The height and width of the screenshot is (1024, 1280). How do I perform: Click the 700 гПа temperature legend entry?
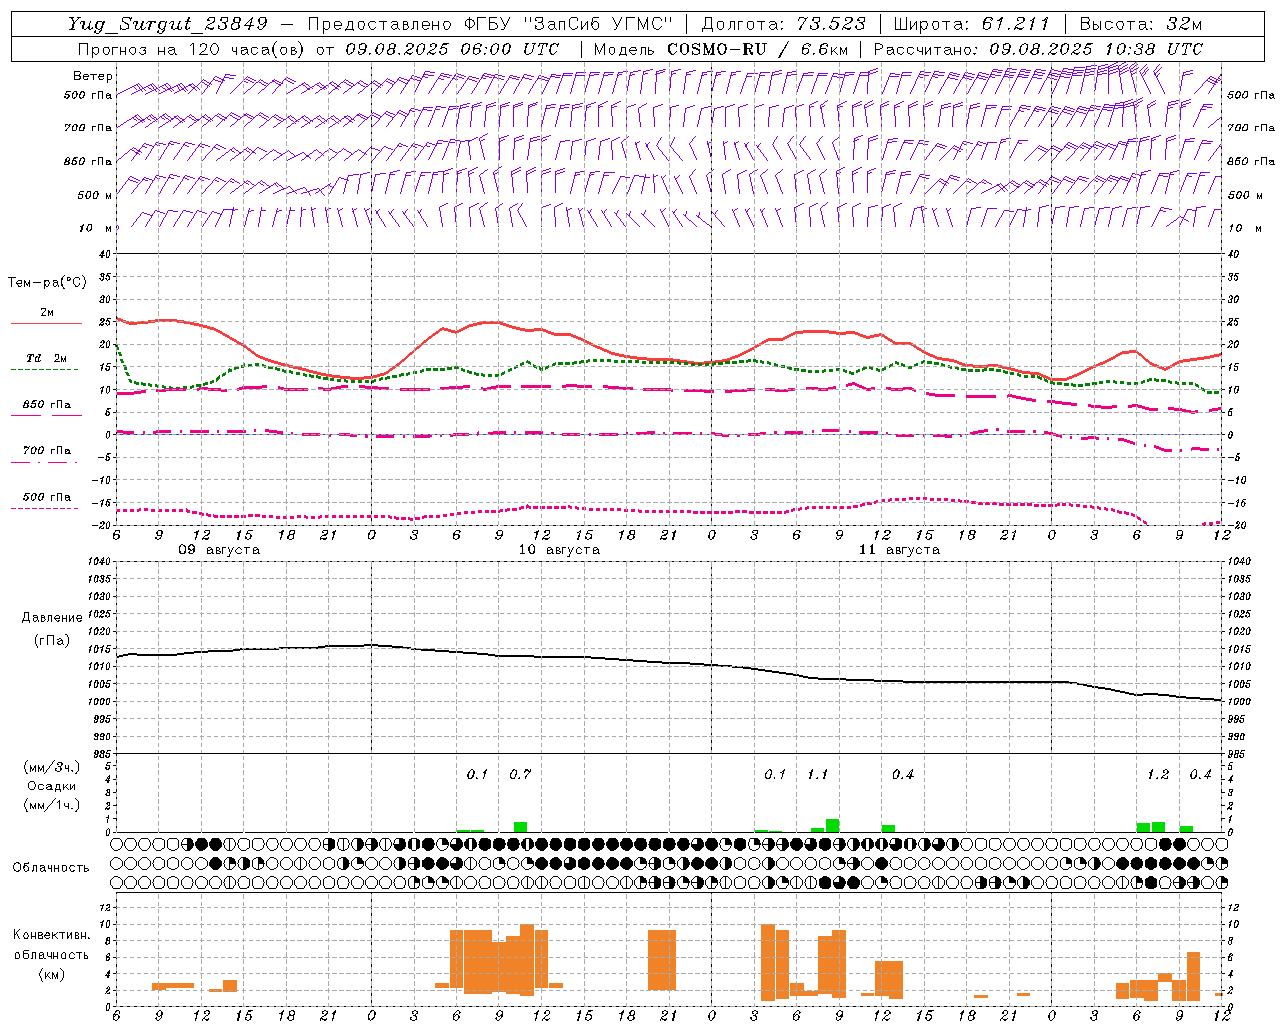[46, 450]
